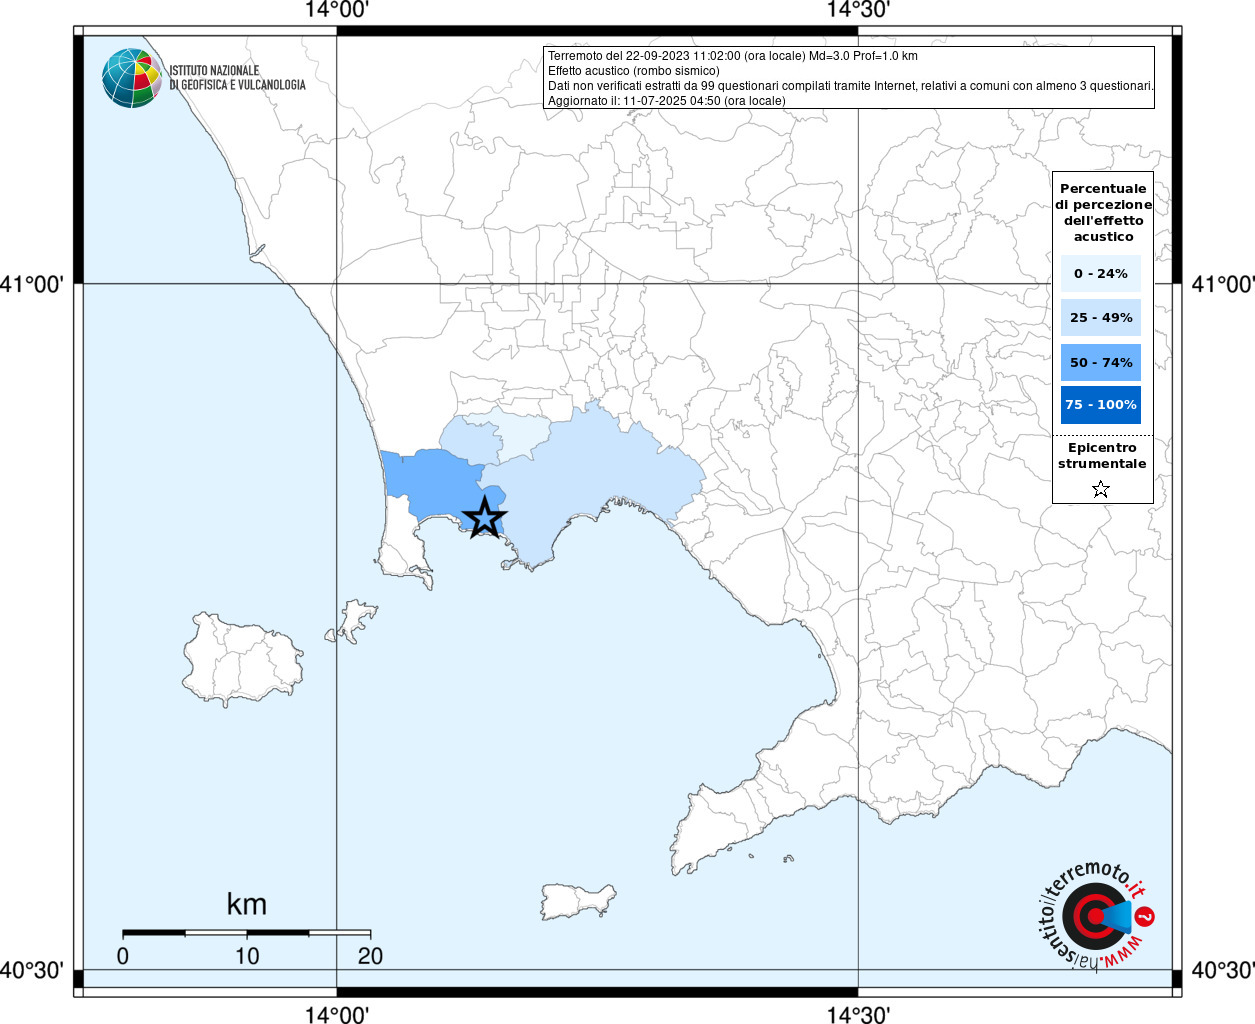
Task: Click the Aggiornato il update date line
Action: pos(666,101)
